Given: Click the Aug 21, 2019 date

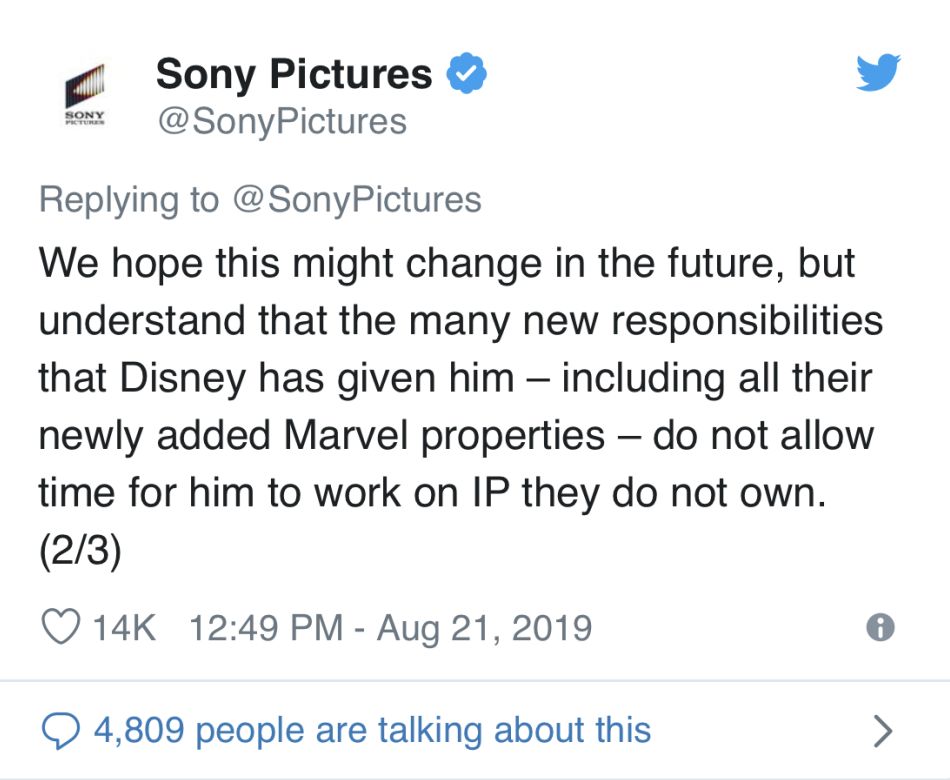Looking at the screenshot, I should point(485,628).
